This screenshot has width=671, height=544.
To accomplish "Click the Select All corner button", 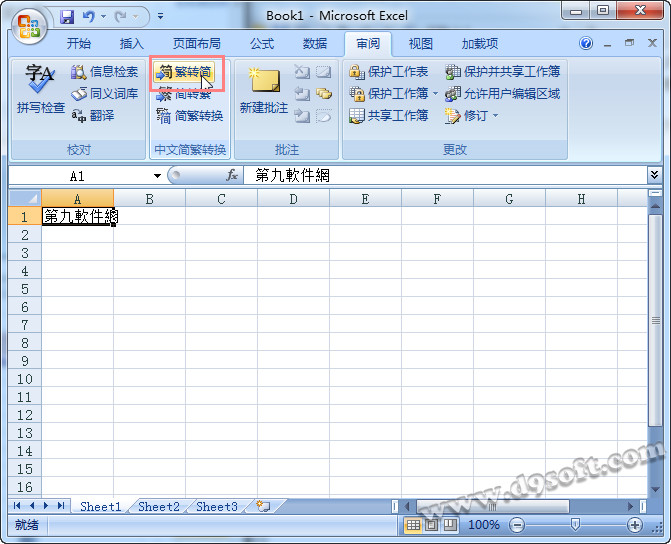I will click(x=25, y=198).
